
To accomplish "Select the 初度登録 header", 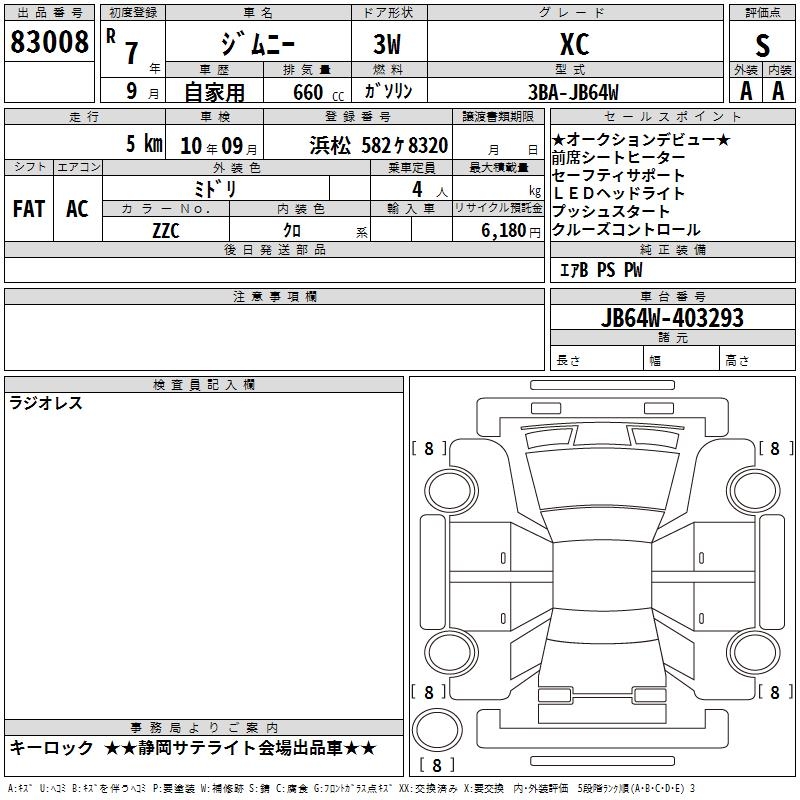I will (x=133, y=12).
